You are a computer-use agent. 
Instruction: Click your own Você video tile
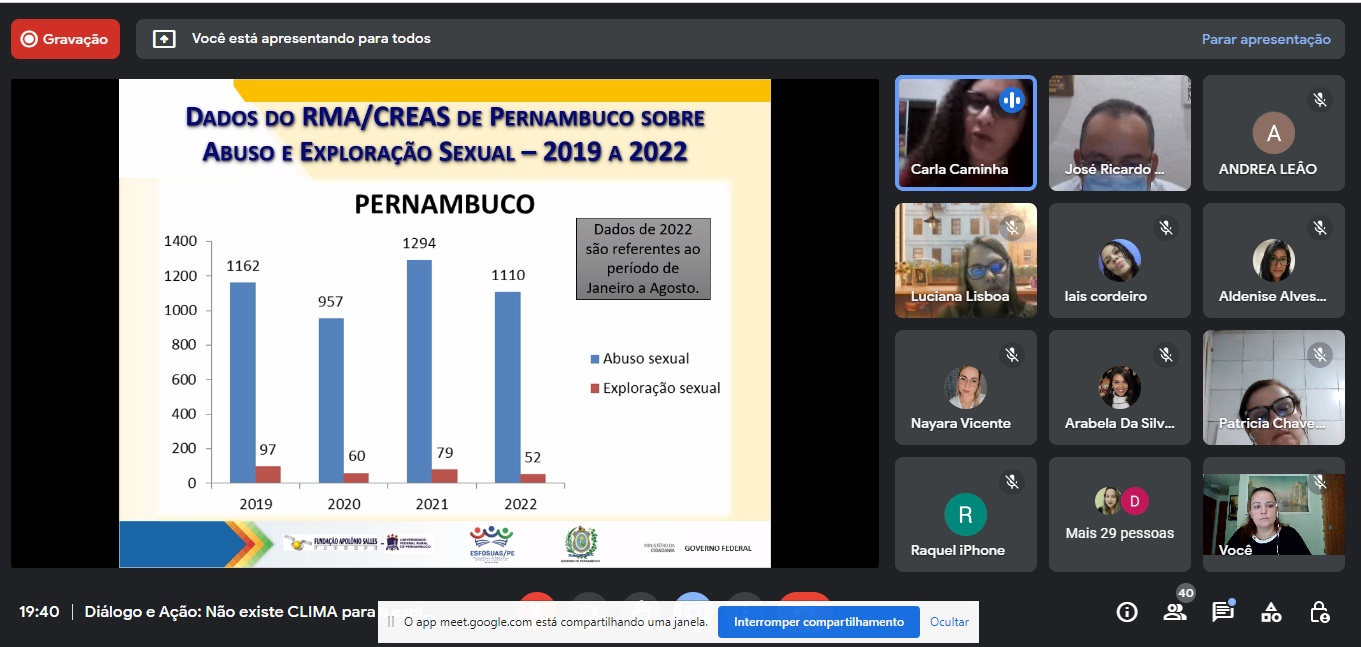[1273, 514]
